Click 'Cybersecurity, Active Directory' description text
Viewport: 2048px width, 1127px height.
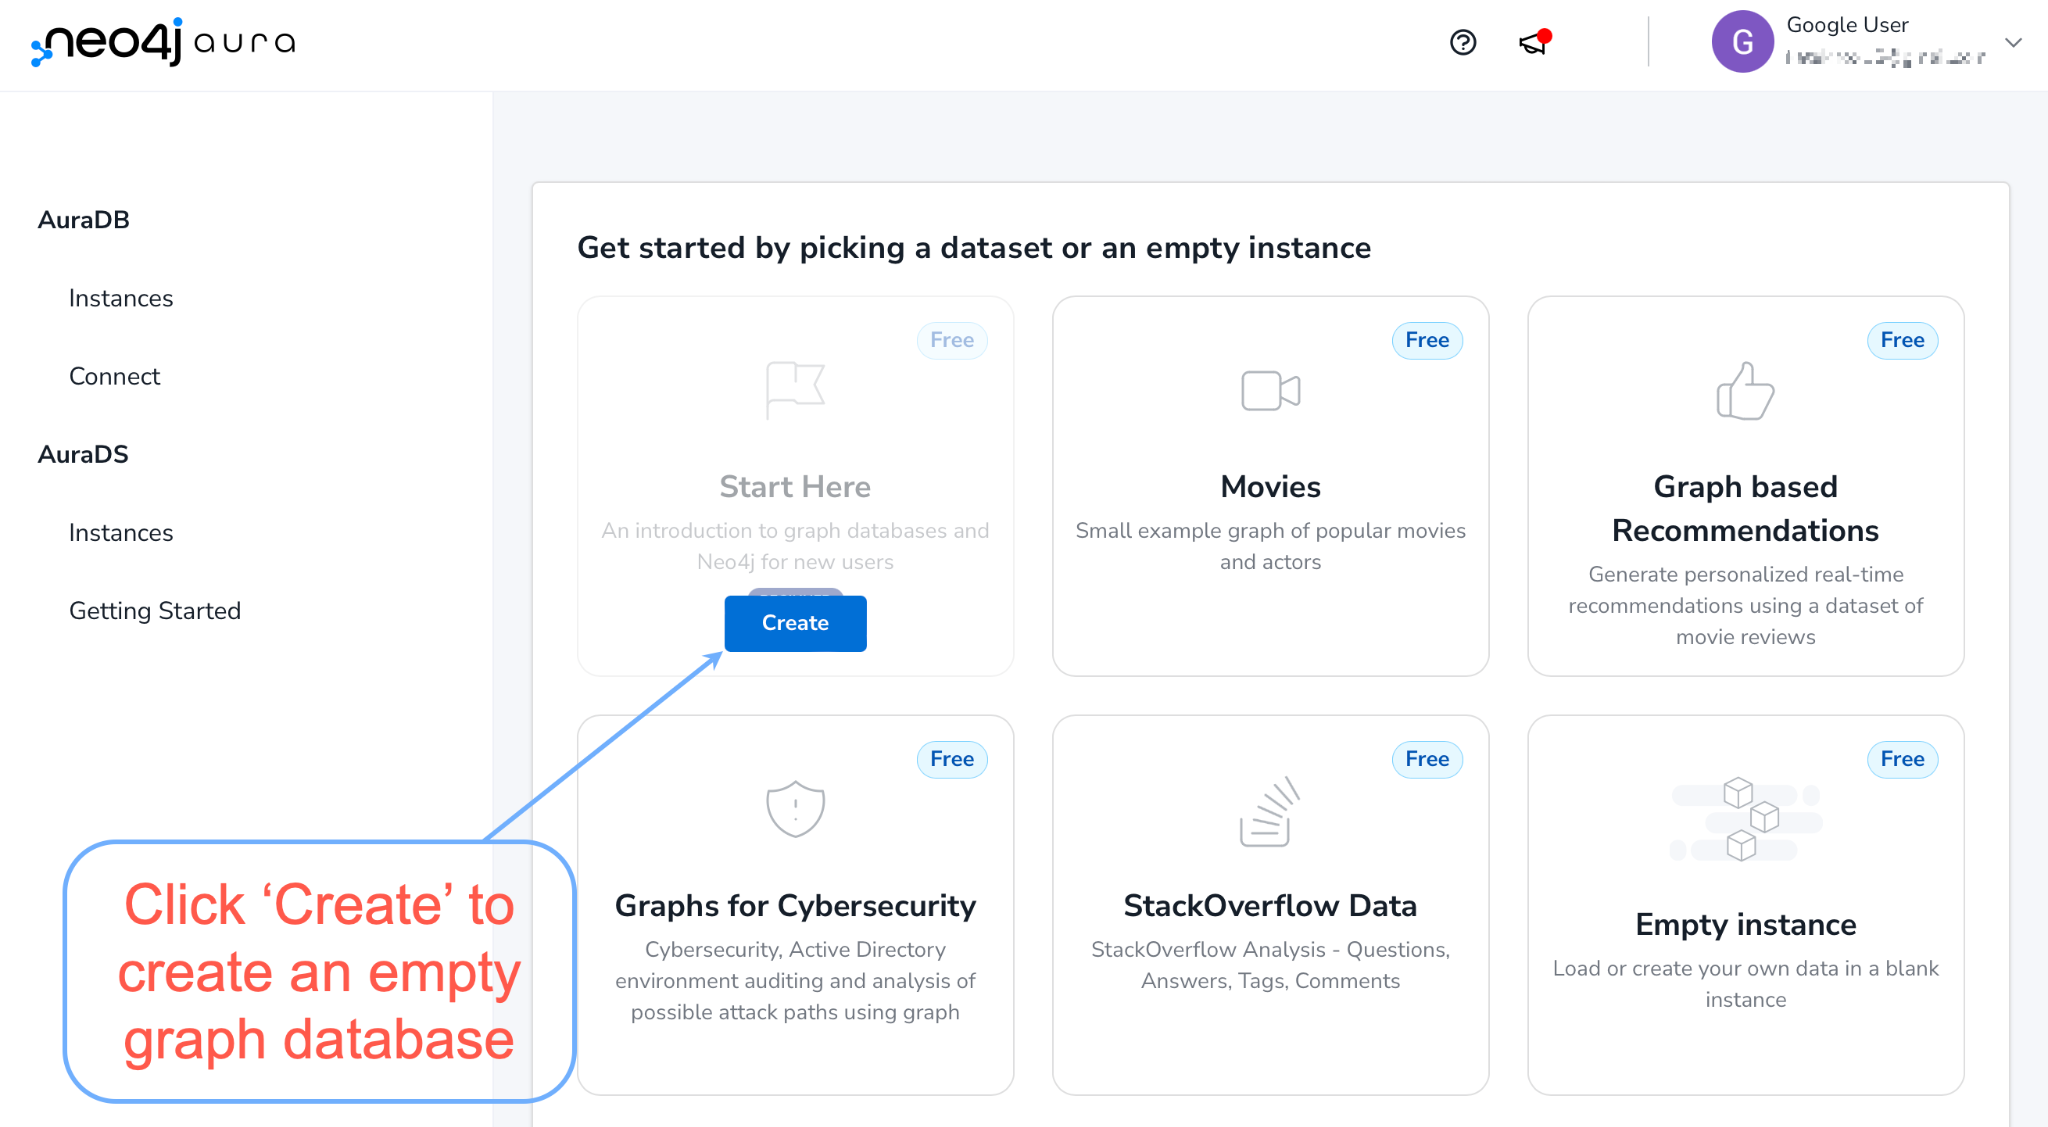pyautogui.click(x=795, y=981)
